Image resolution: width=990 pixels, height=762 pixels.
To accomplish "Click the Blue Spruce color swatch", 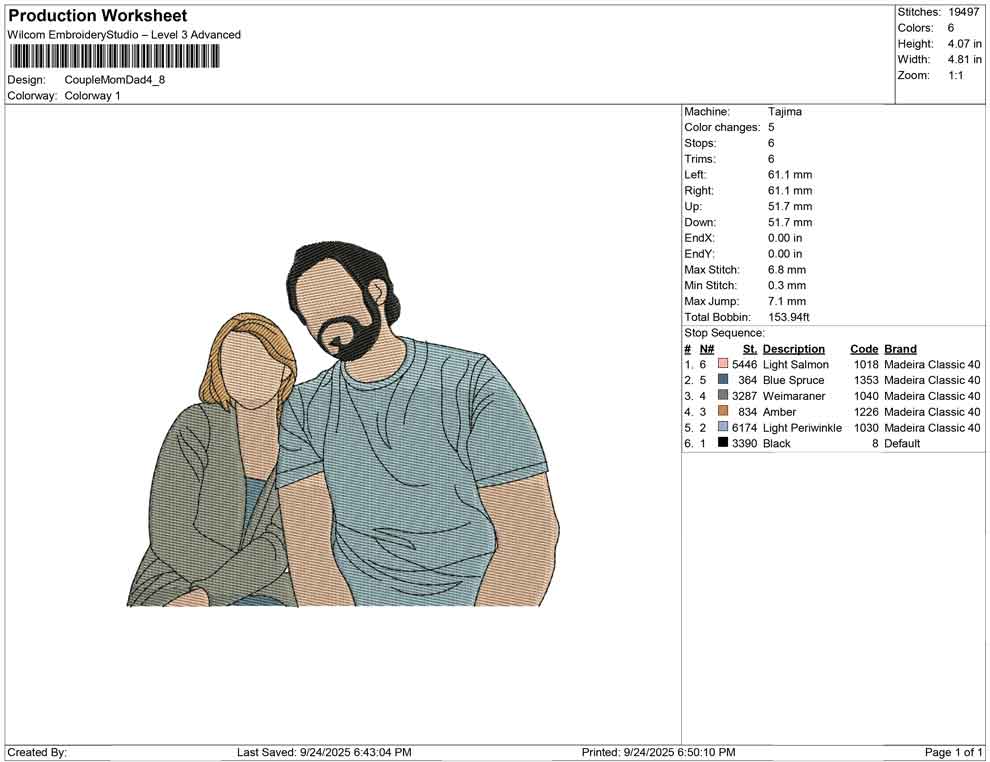I will pyautogui.click(x=723, y=379).
